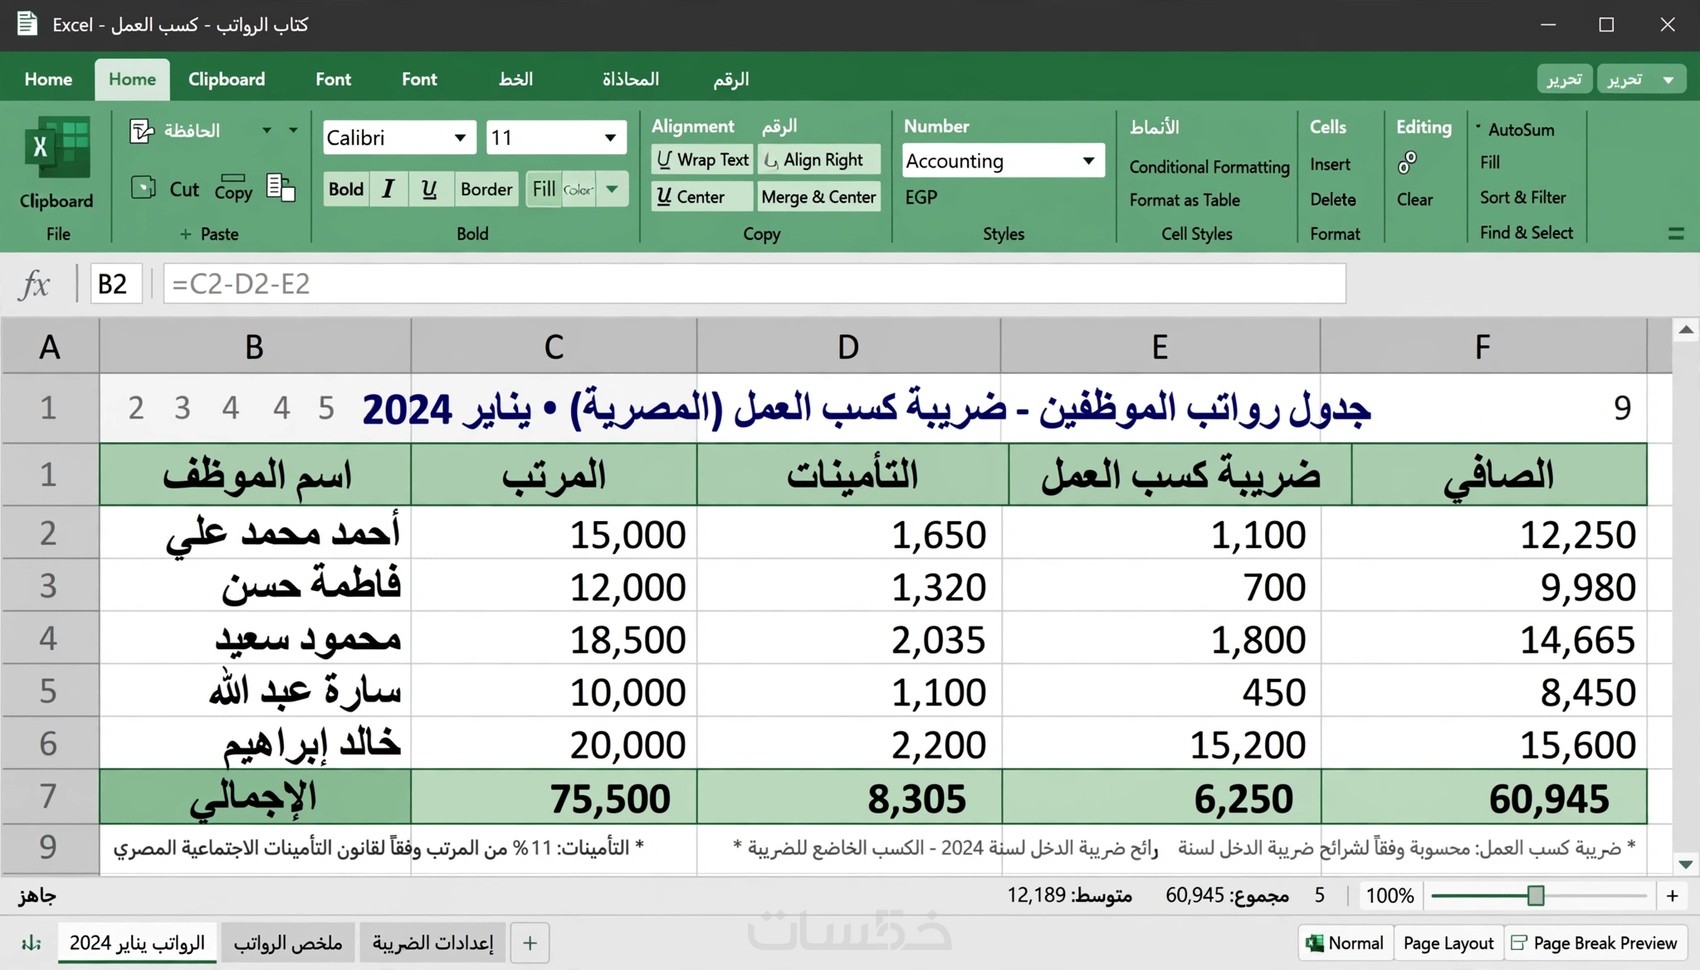Open the top-right تحرير dropdown arrow

coord(1668,79)
